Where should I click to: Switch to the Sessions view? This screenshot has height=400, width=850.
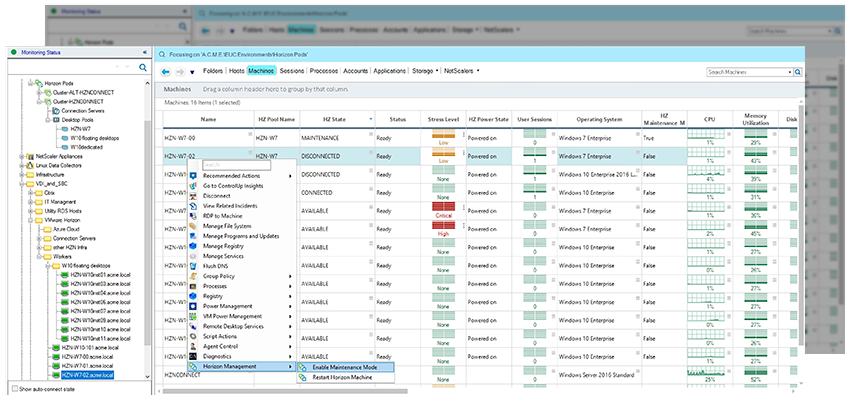point(292,70)
